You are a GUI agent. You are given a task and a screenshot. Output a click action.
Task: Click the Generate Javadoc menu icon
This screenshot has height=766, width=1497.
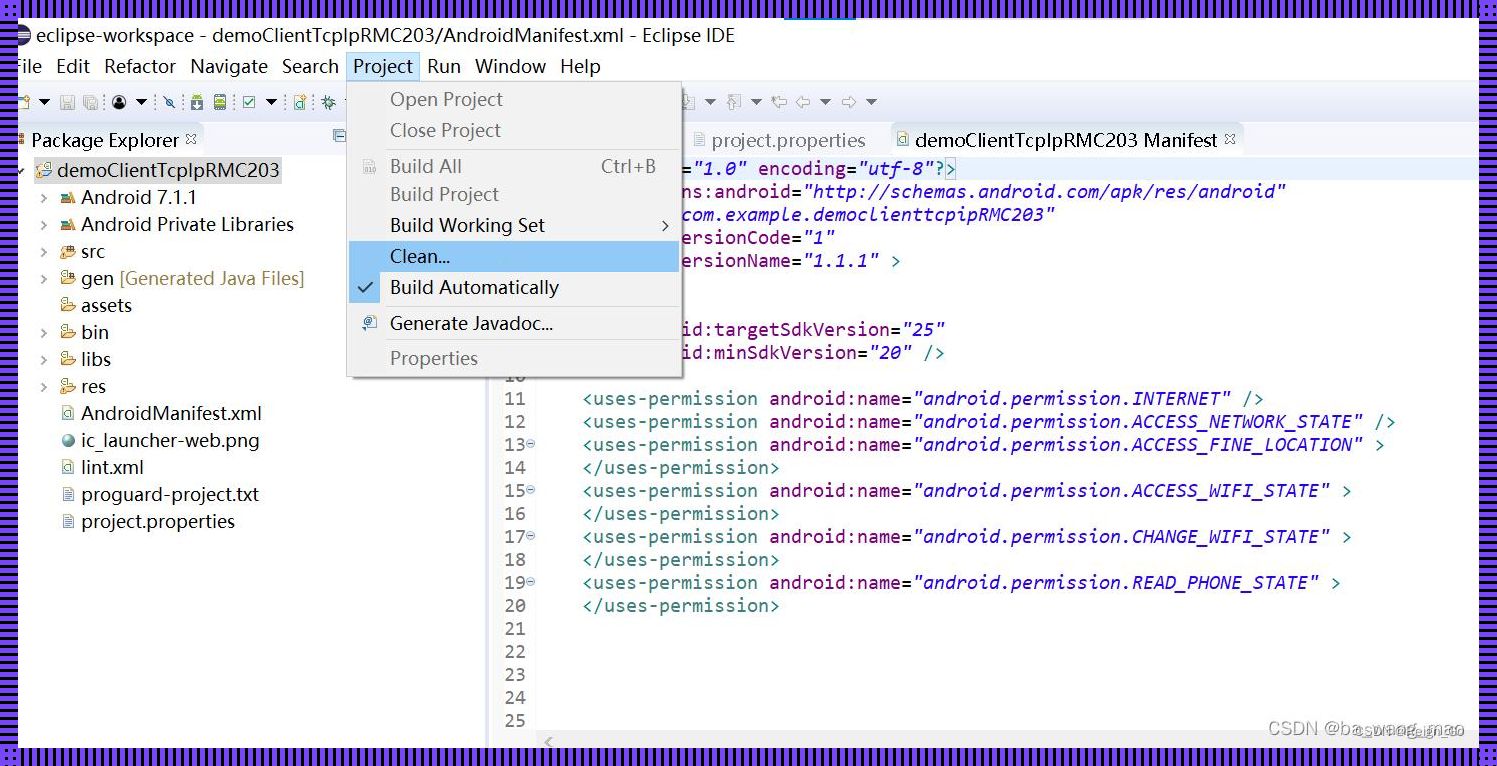[x=369, y=323]
